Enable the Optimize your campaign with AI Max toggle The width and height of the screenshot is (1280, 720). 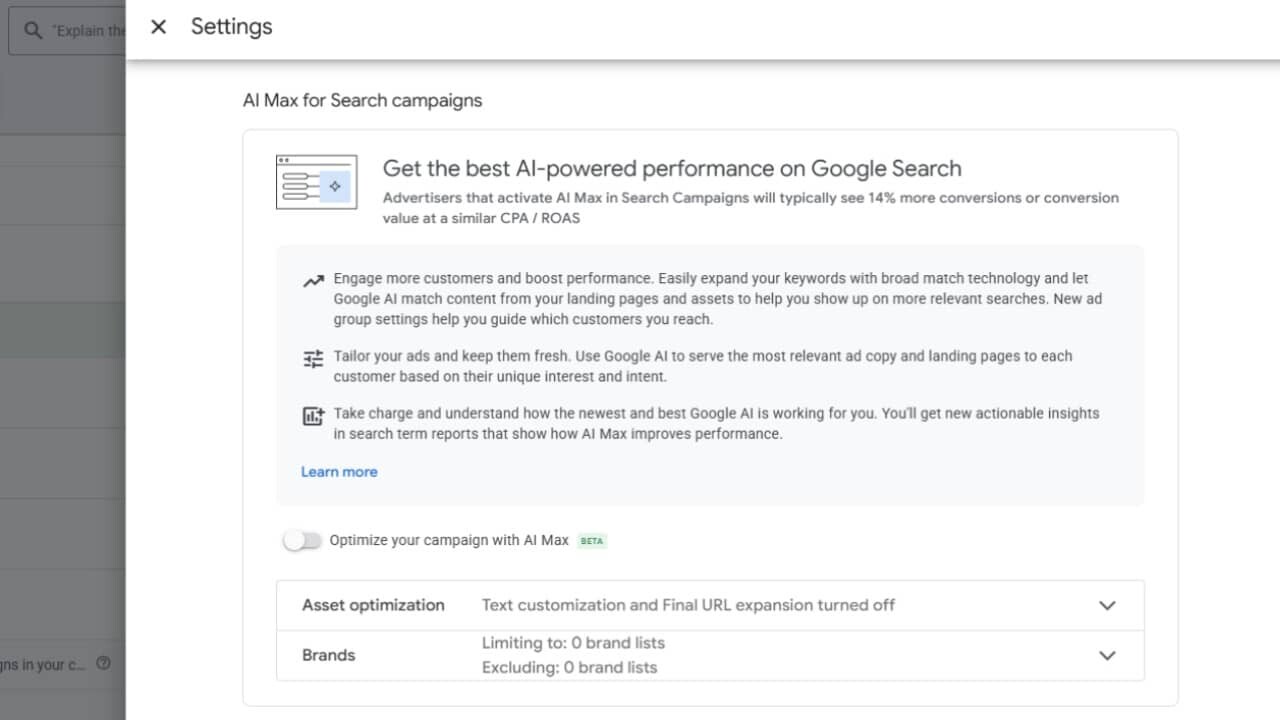302,541
